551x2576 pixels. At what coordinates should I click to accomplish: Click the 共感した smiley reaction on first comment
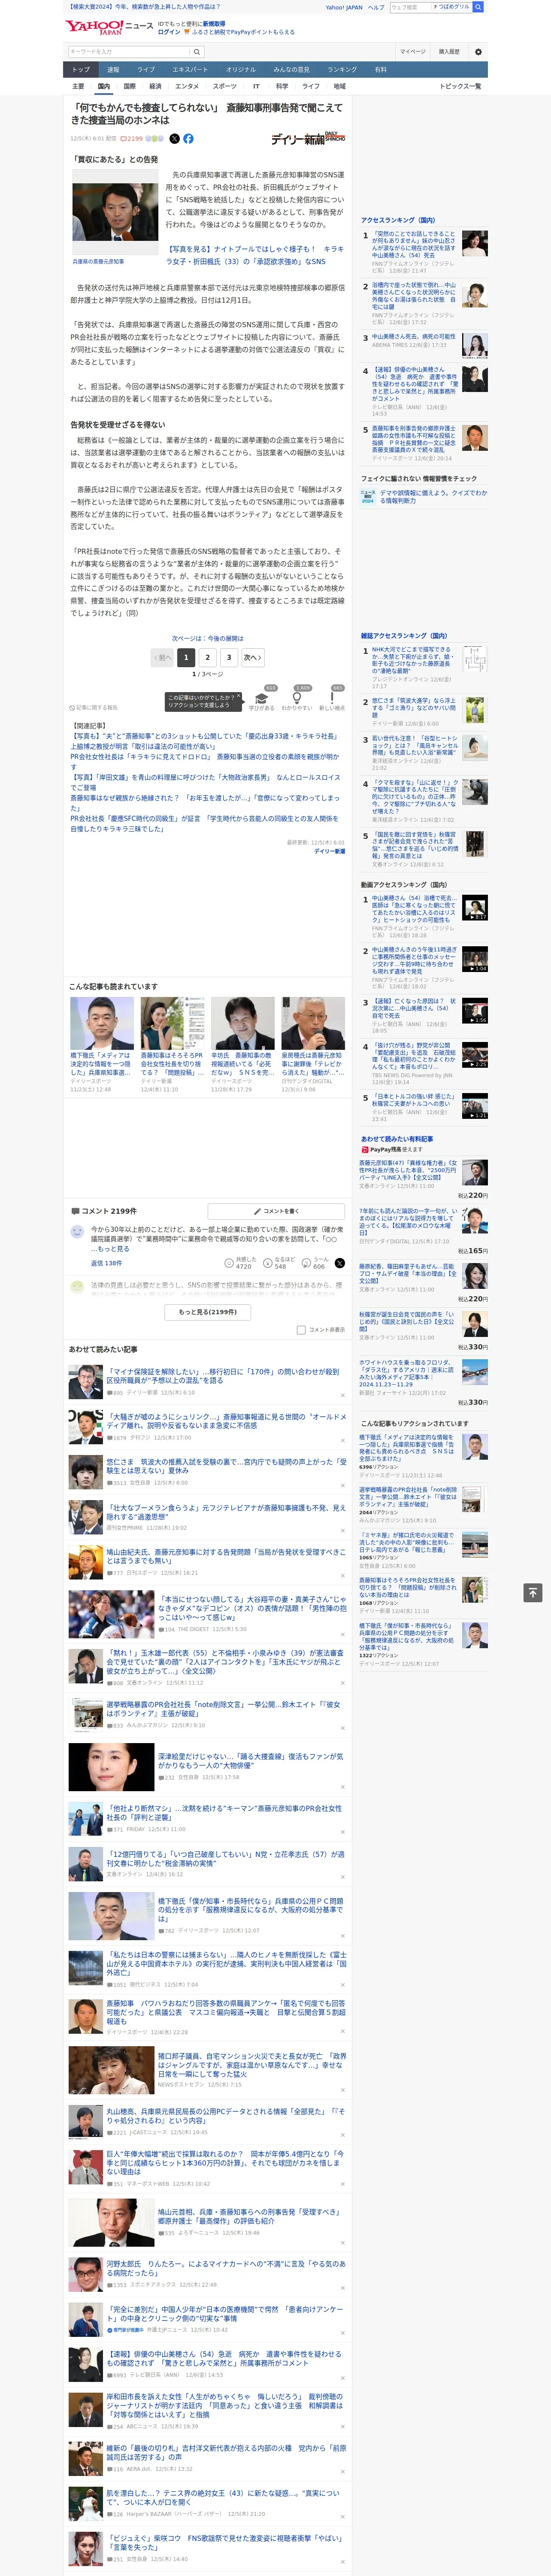click(x=239, y=1263)
